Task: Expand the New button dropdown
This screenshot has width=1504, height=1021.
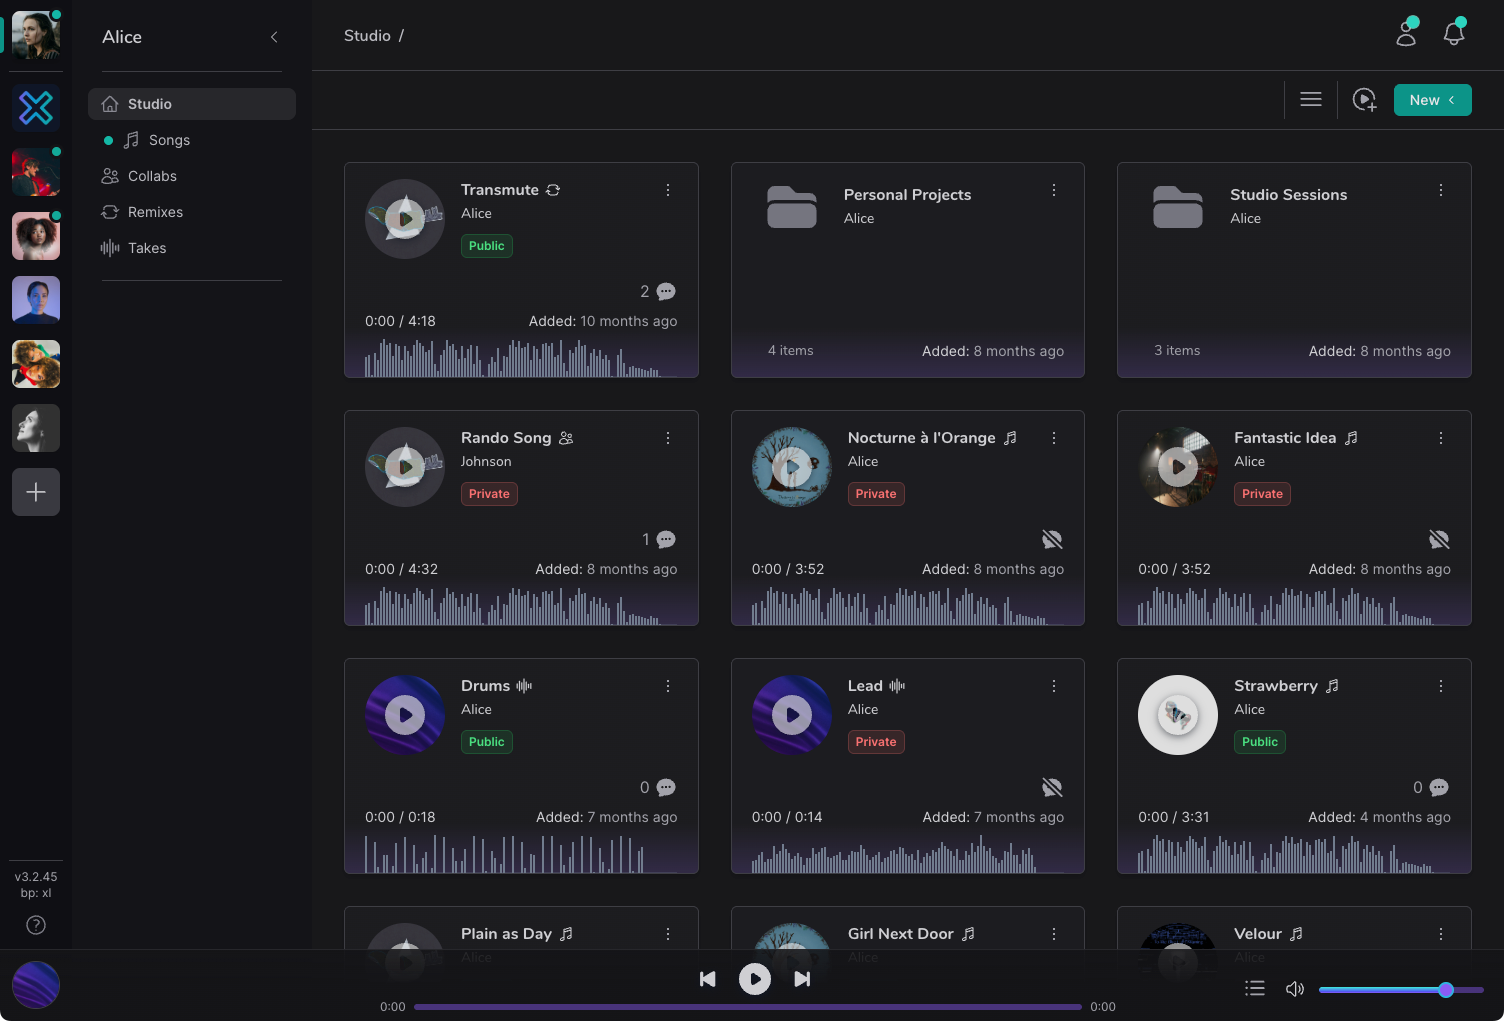Action: (x=1432, y=100)
